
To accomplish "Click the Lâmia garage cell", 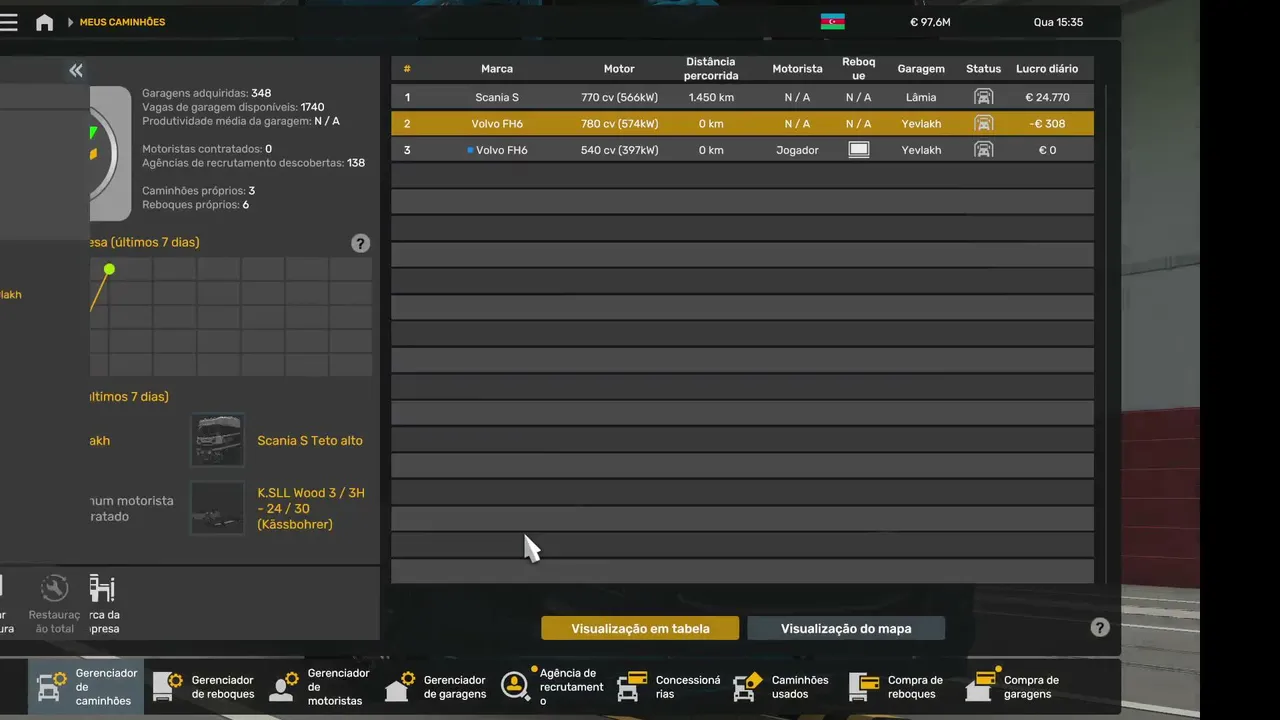I will pyautogui.click(x=921, y=97).
